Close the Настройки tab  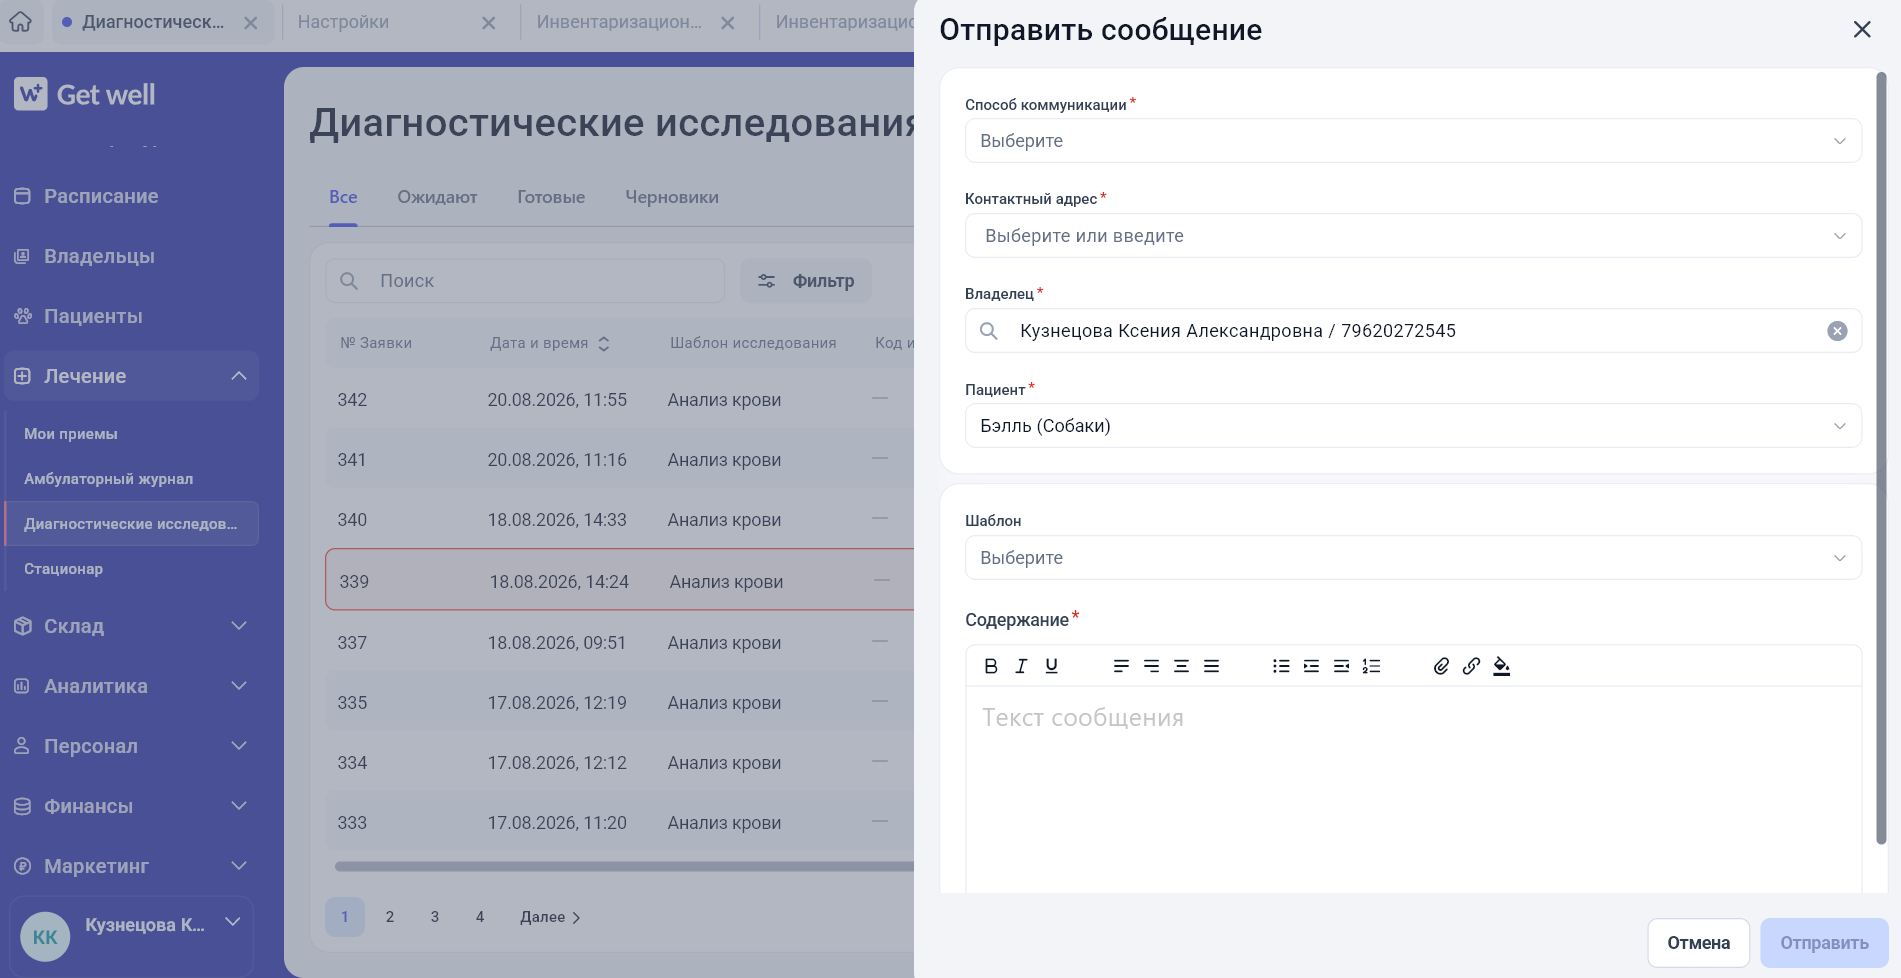[x=488, y=23]
